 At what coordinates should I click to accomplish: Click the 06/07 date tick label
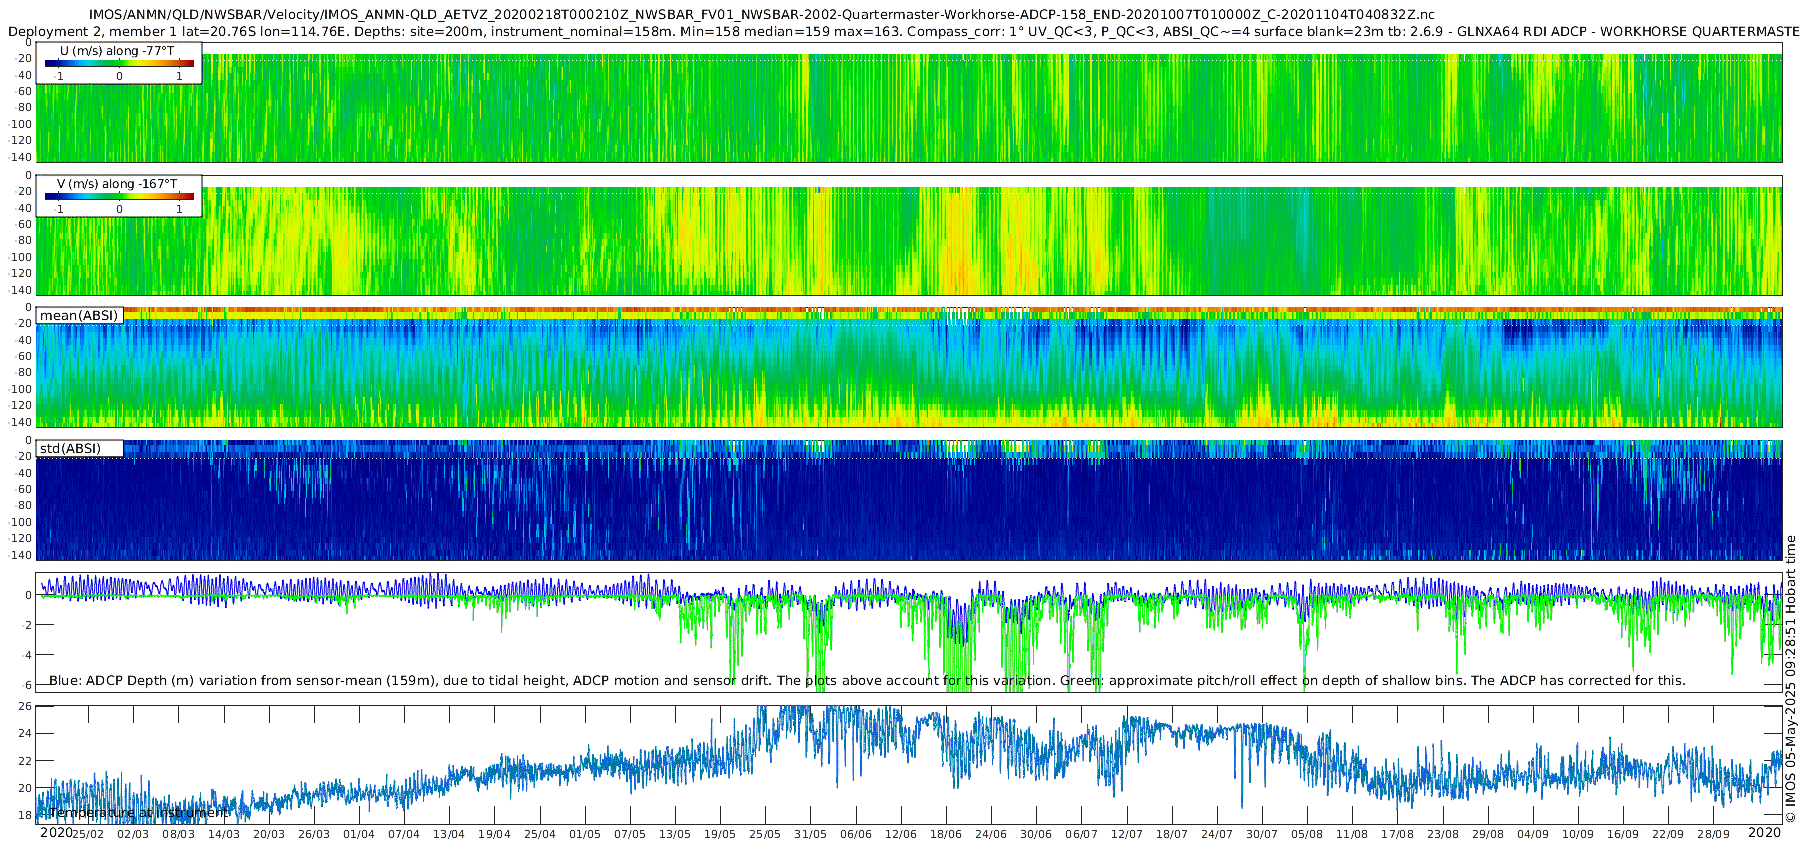pos(1081,834)
